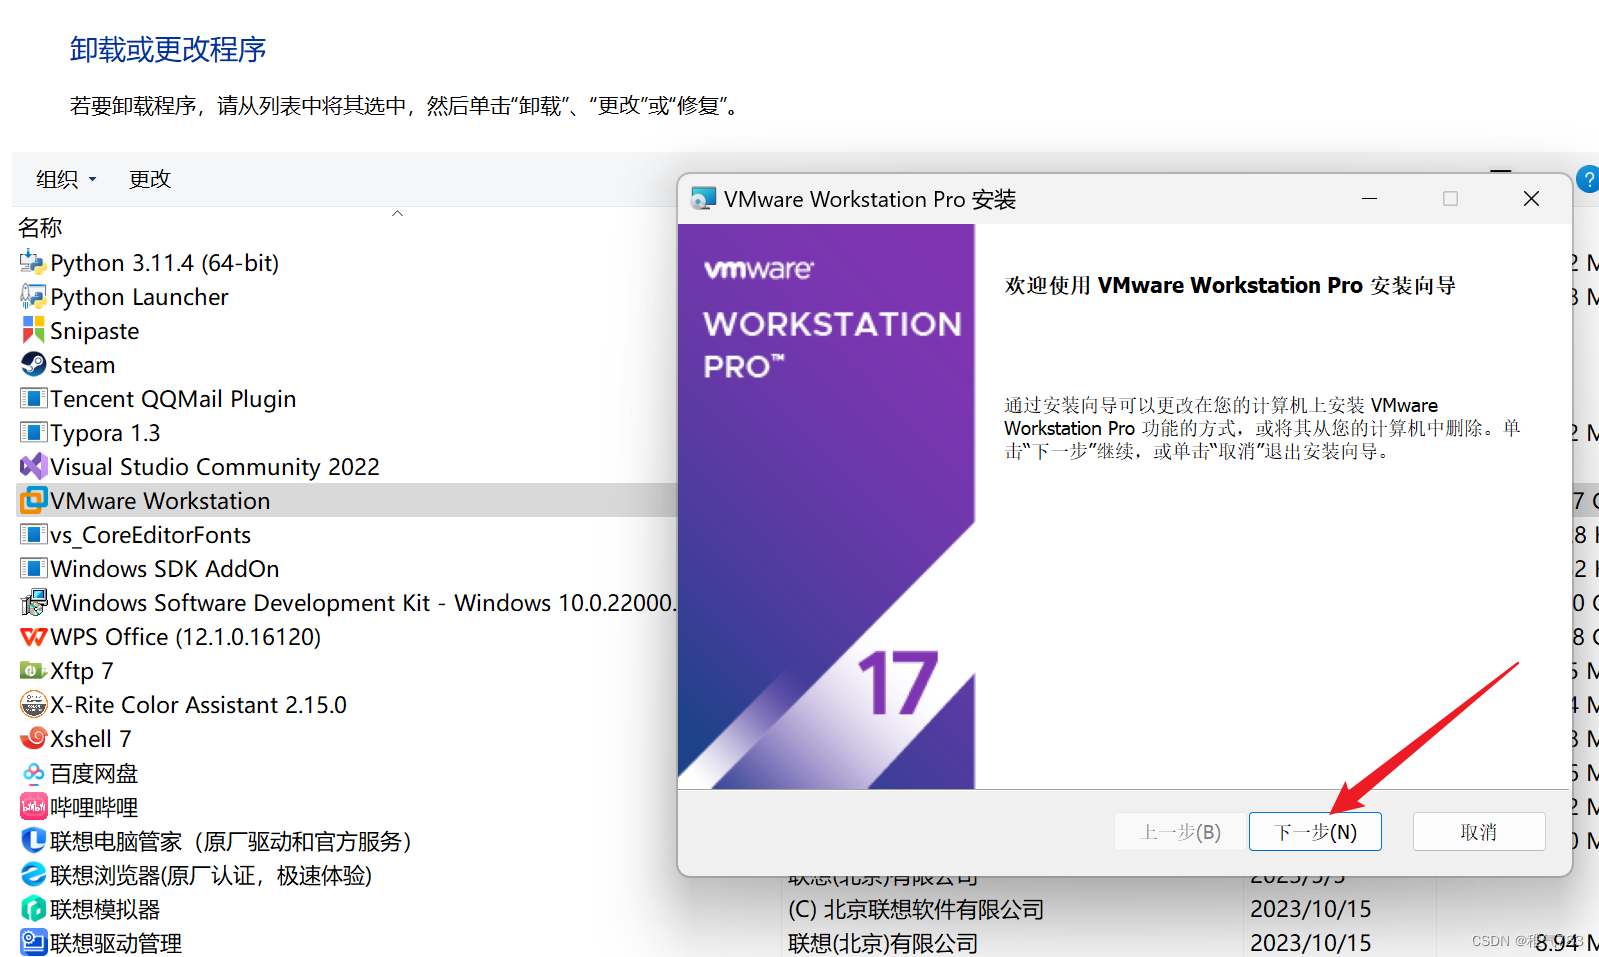Click 下一步(N) in the VMware installer
1599x957 pixels.
pos(1315,832)
